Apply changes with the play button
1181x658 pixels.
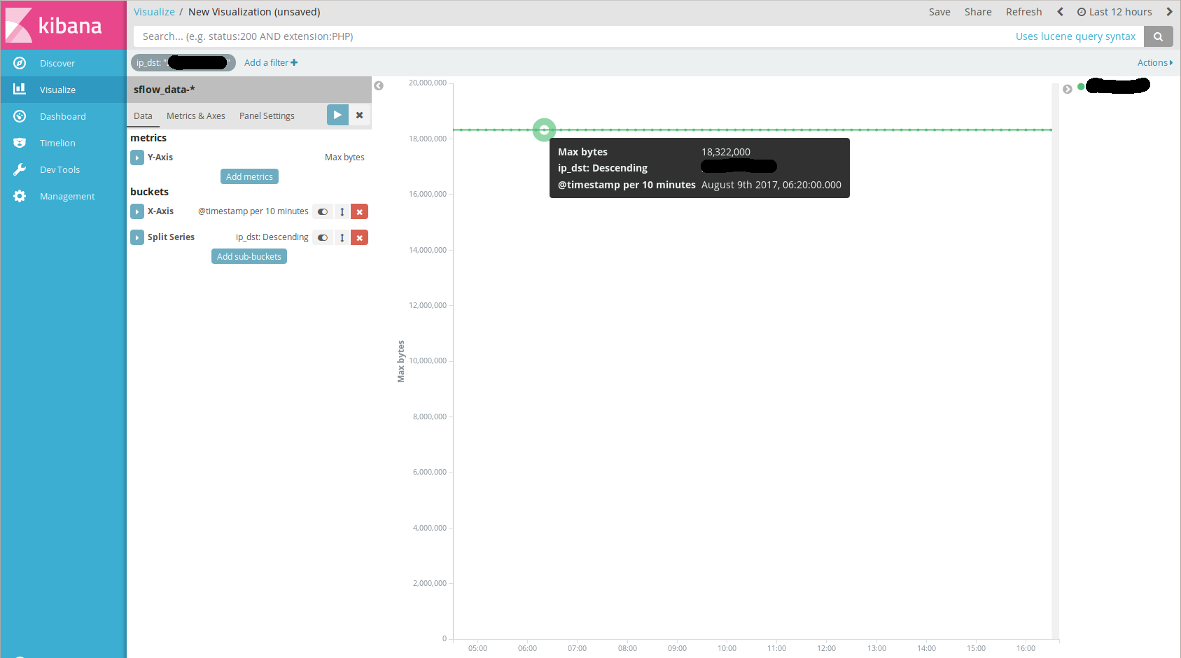pyautogui.click(x=337, y=115)
